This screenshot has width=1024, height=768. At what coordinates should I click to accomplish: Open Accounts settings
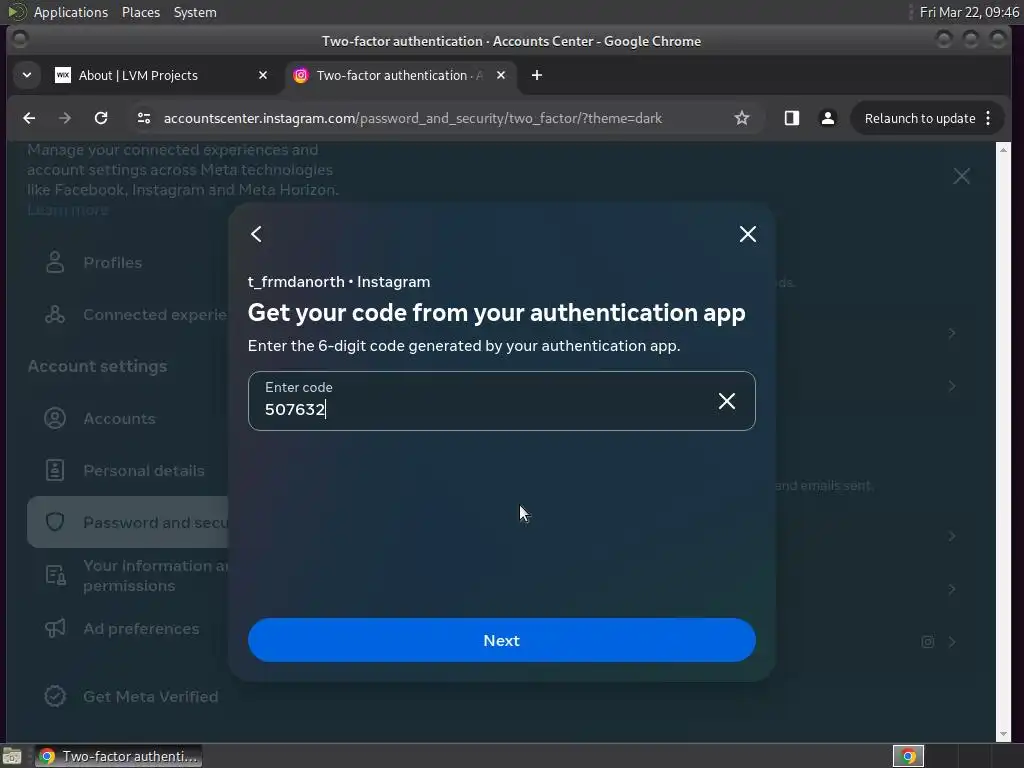tap(120, 419)
